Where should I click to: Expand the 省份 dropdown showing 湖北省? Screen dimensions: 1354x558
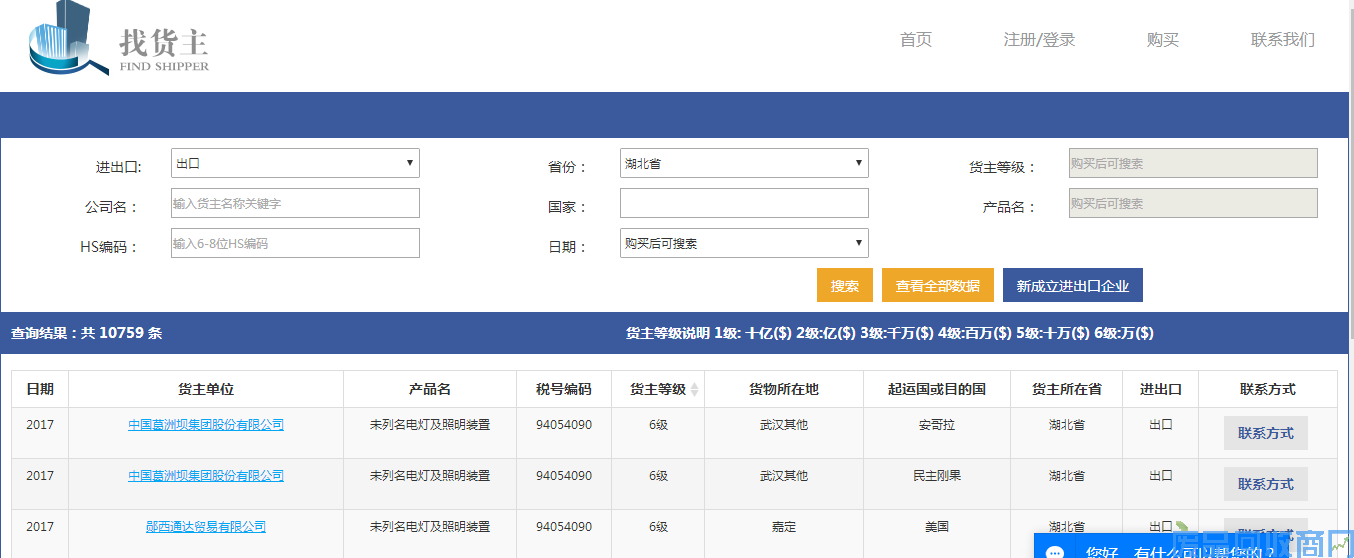pyautogui.click(x=744, y=163)
